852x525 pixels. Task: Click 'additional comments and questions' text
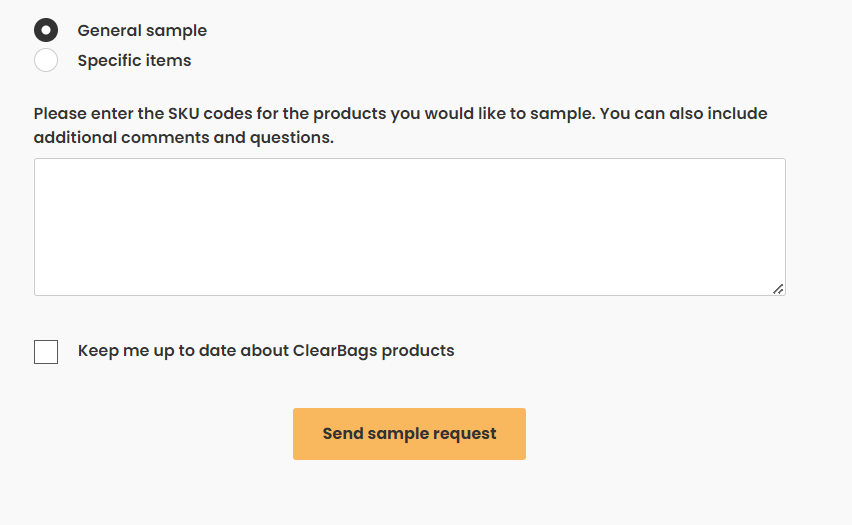click(183, 138)
